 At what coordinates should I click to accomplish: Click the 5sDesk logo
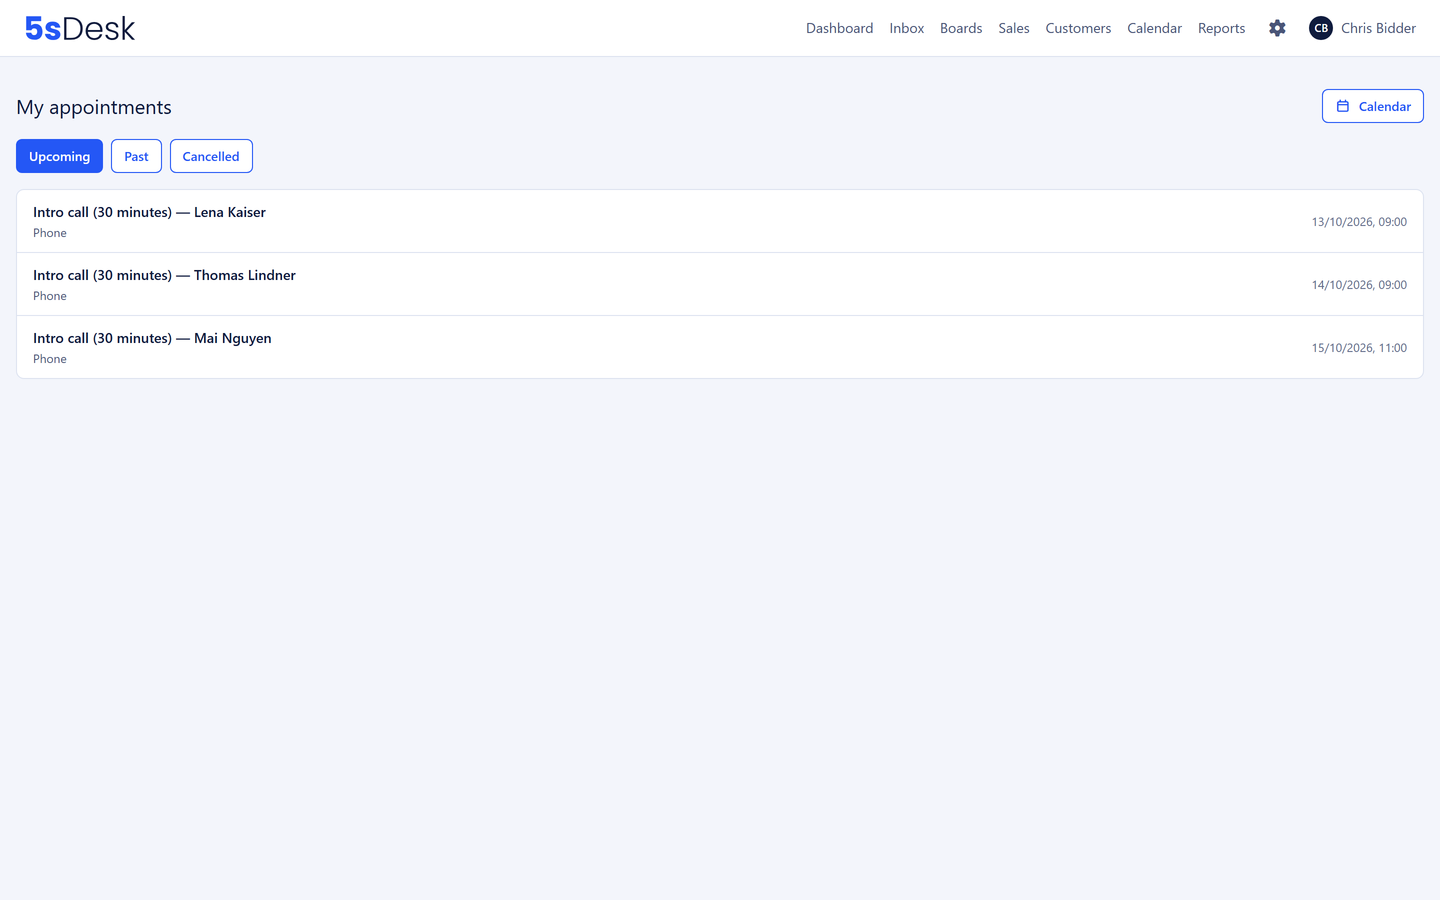pos(80,28)
